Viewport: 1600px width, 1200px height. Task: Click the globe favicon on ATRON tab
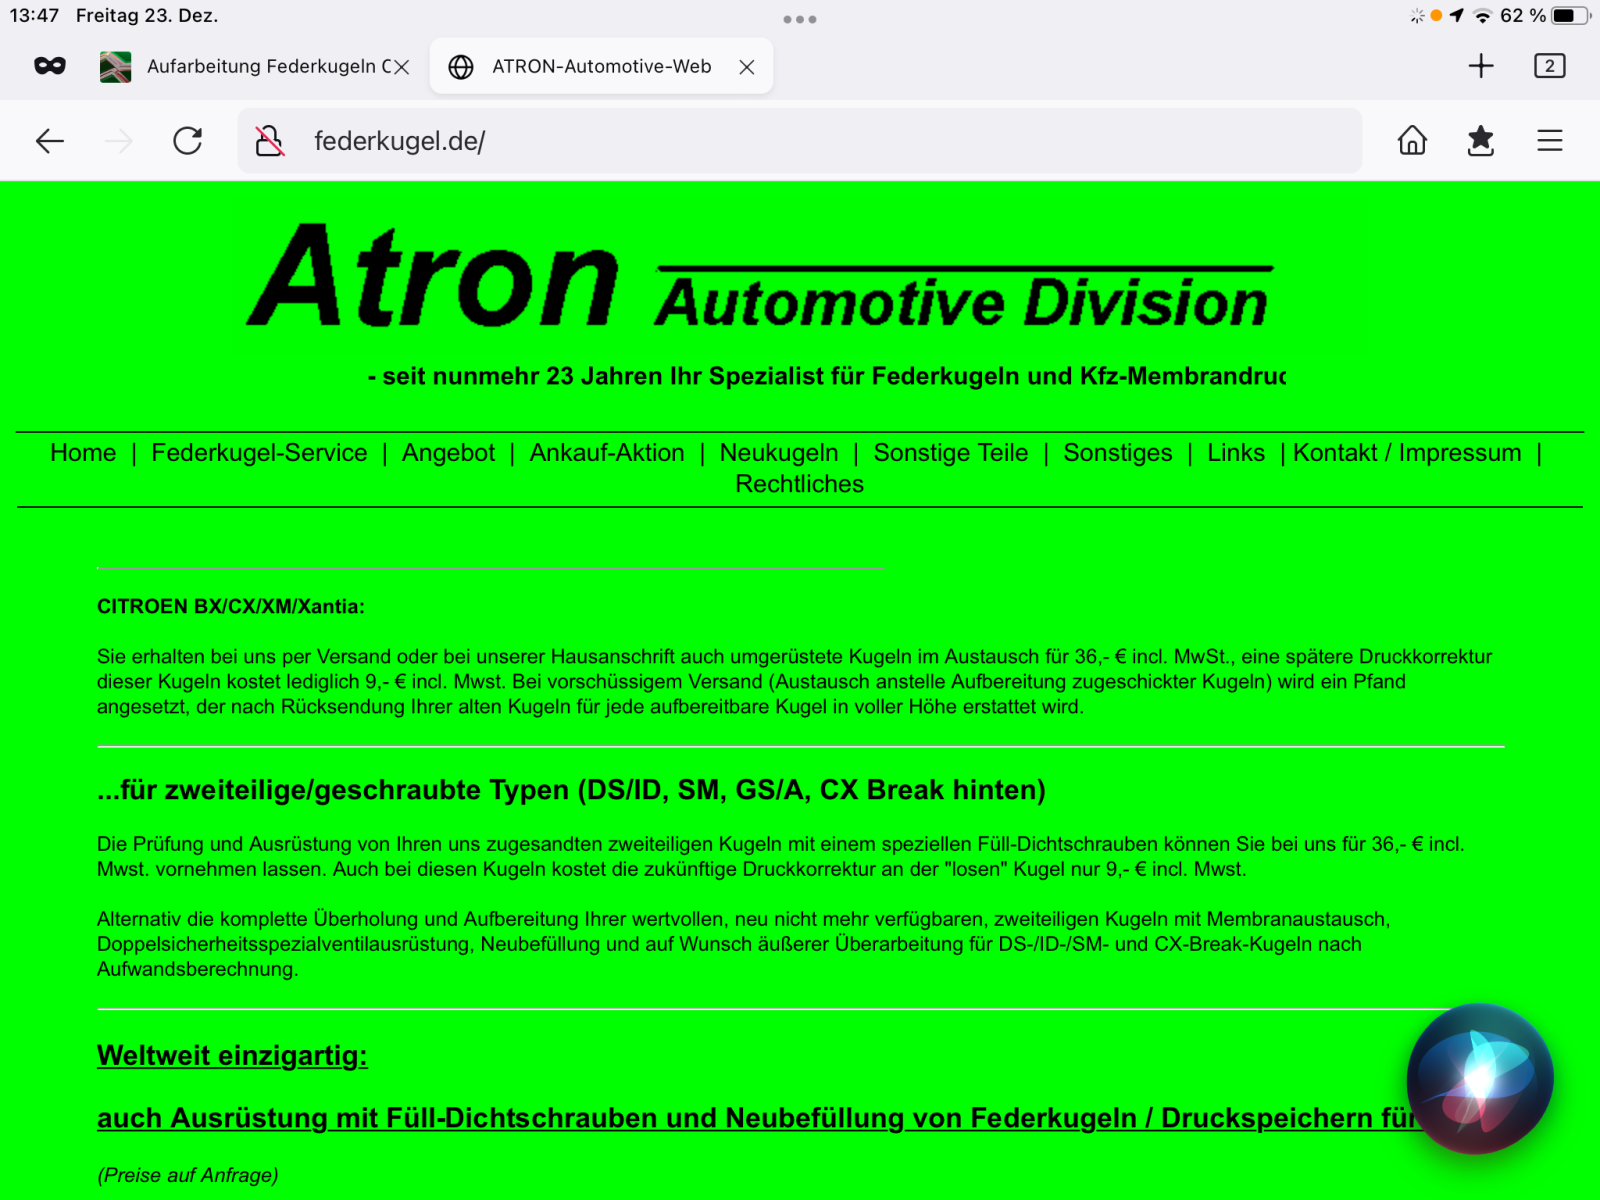[x=461, y=67]
